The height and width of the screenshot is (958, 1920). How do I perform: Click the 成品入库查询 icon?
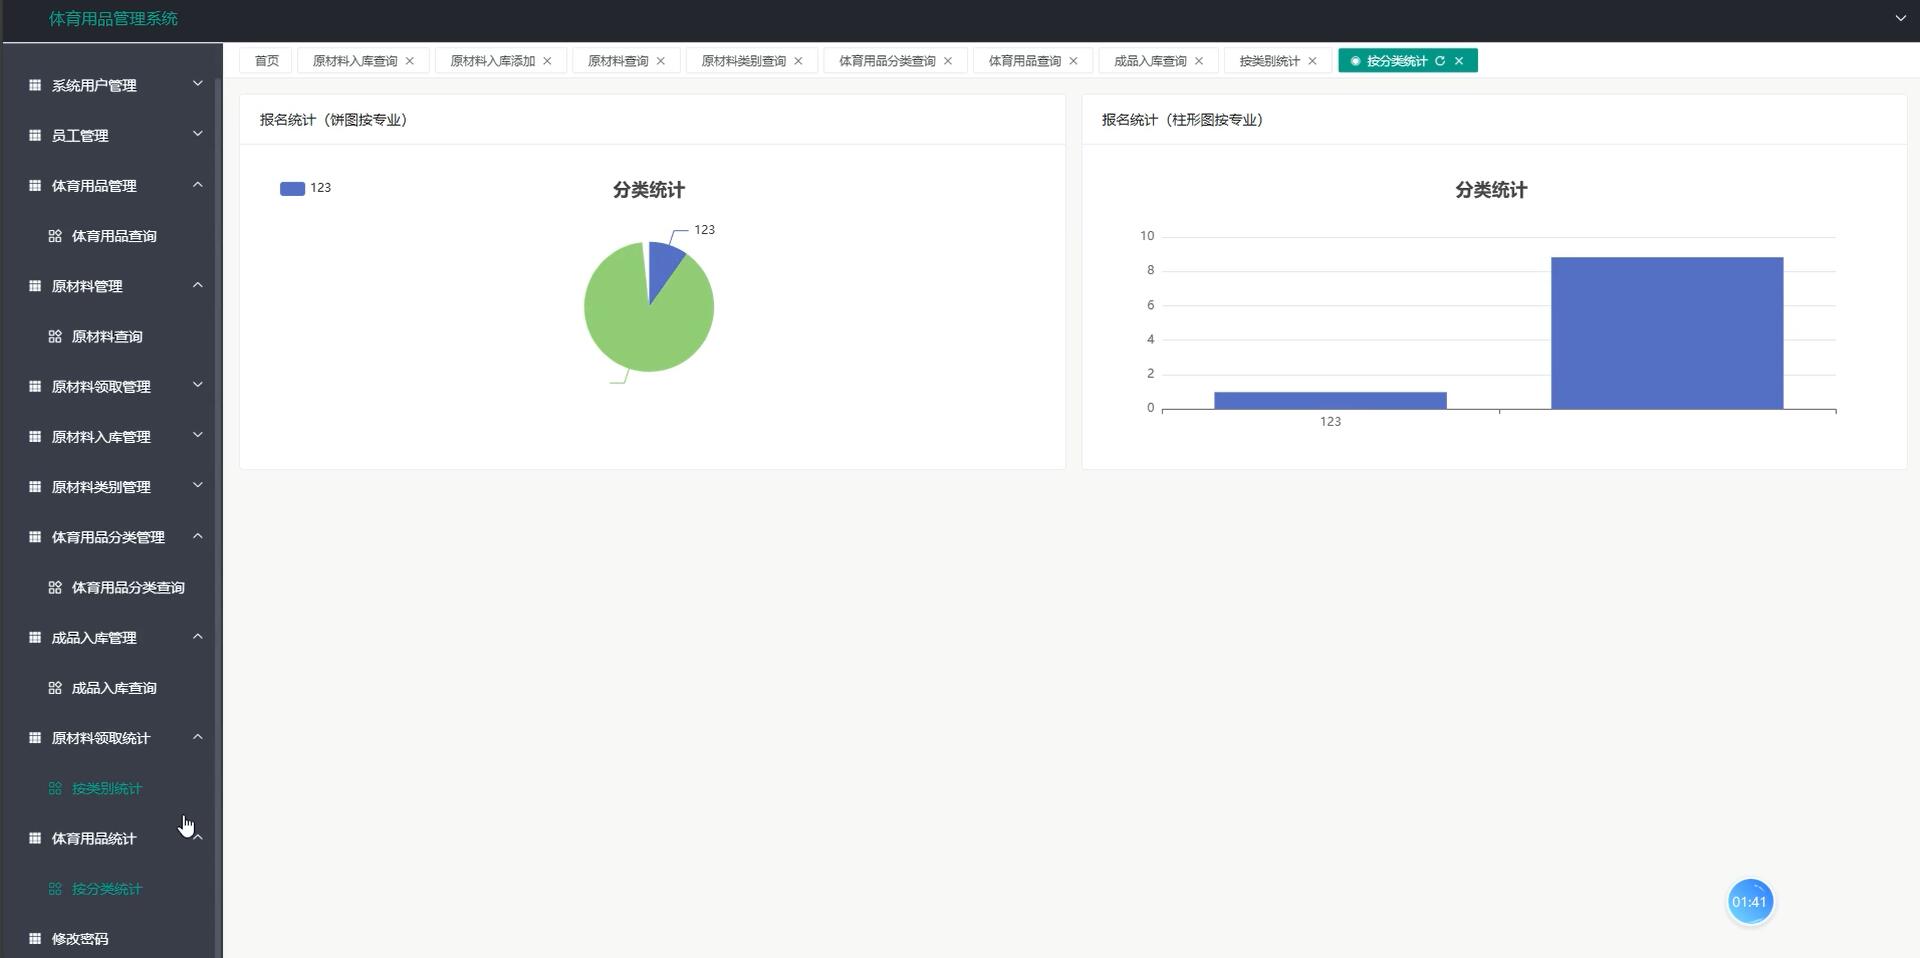pos(56,687)
